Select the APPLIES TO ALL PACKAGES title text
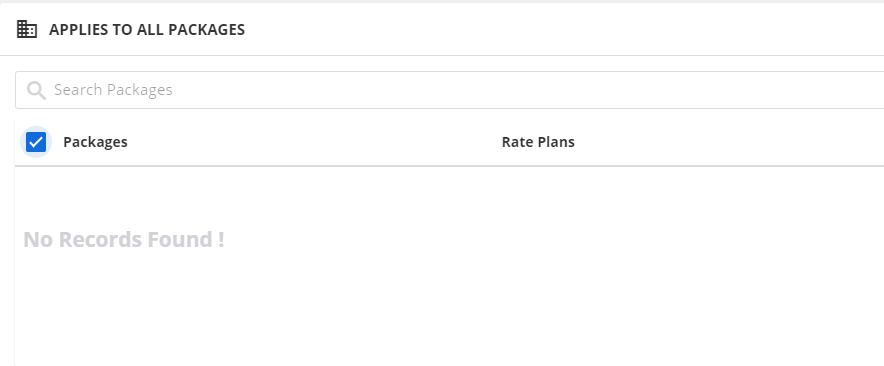The height and width of the screenshot is (366, 884). 147,29
